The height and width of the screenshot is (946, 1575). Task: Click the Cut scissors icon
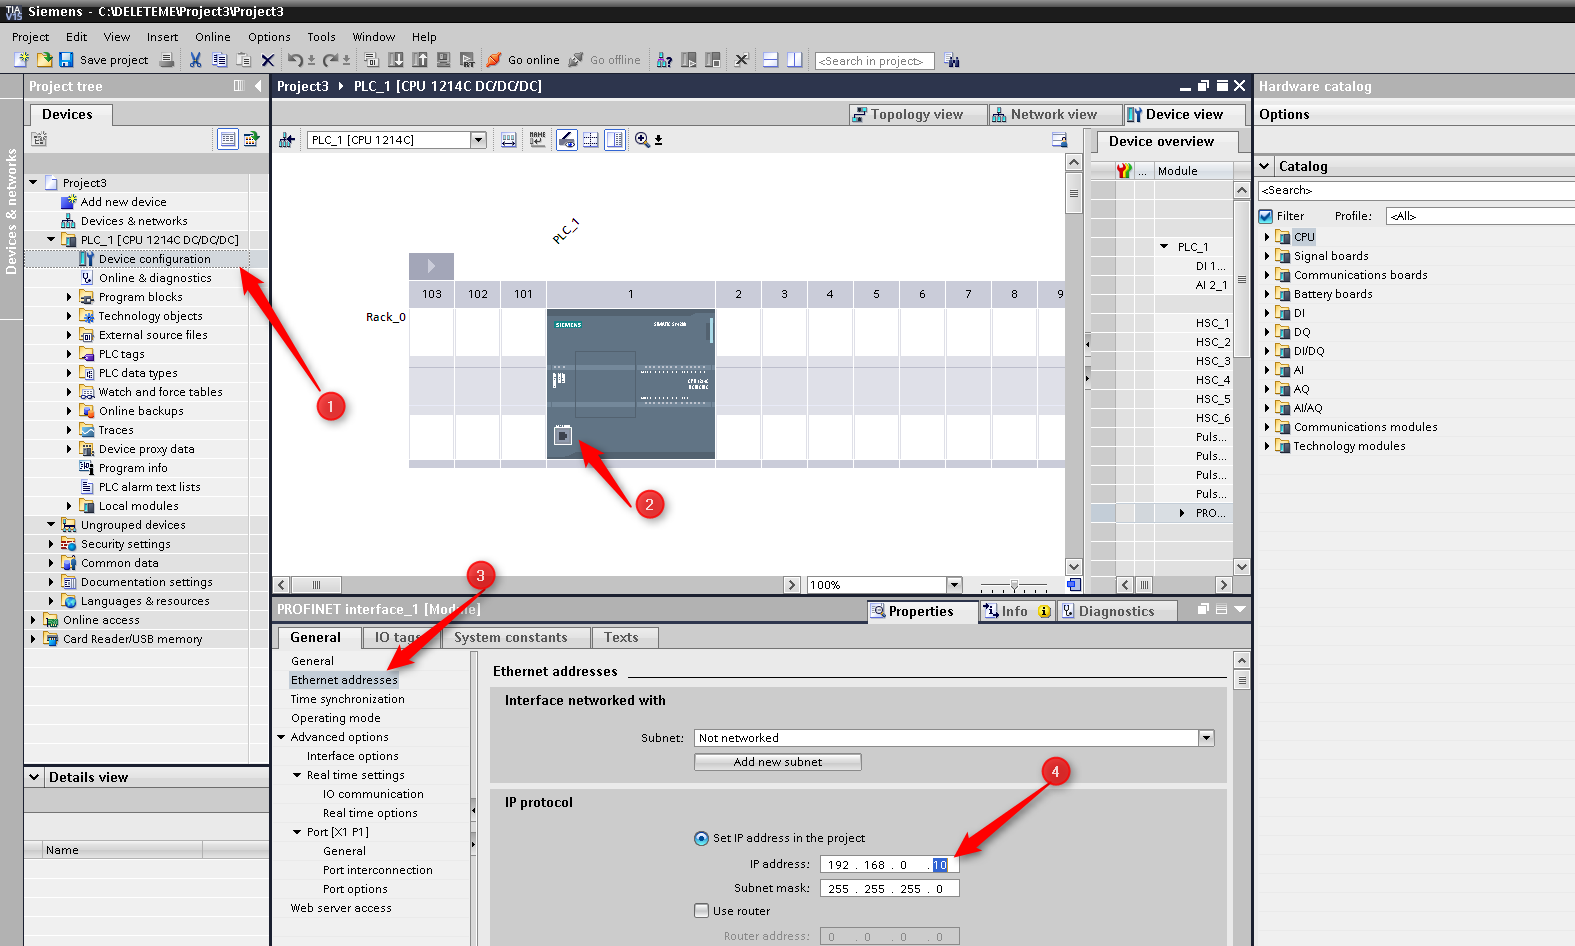point(195,60)
